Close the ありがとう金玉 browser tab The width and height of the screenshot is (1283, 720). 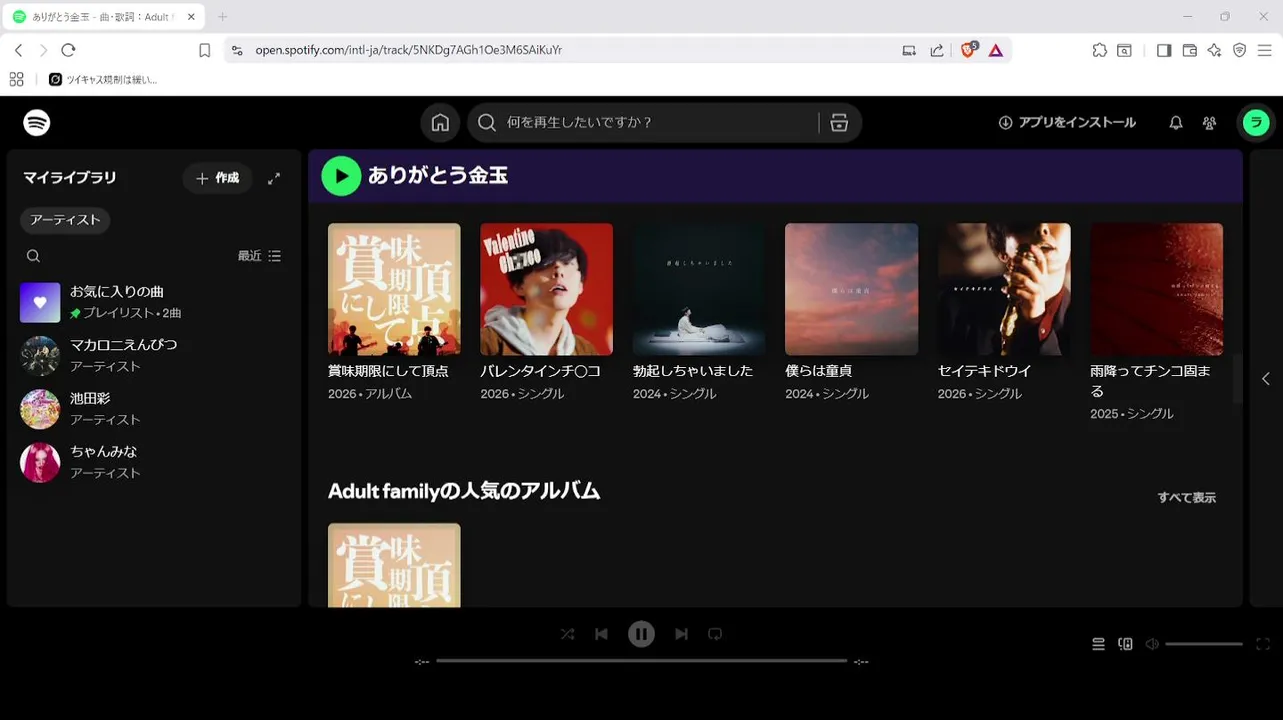coord(191,17)
